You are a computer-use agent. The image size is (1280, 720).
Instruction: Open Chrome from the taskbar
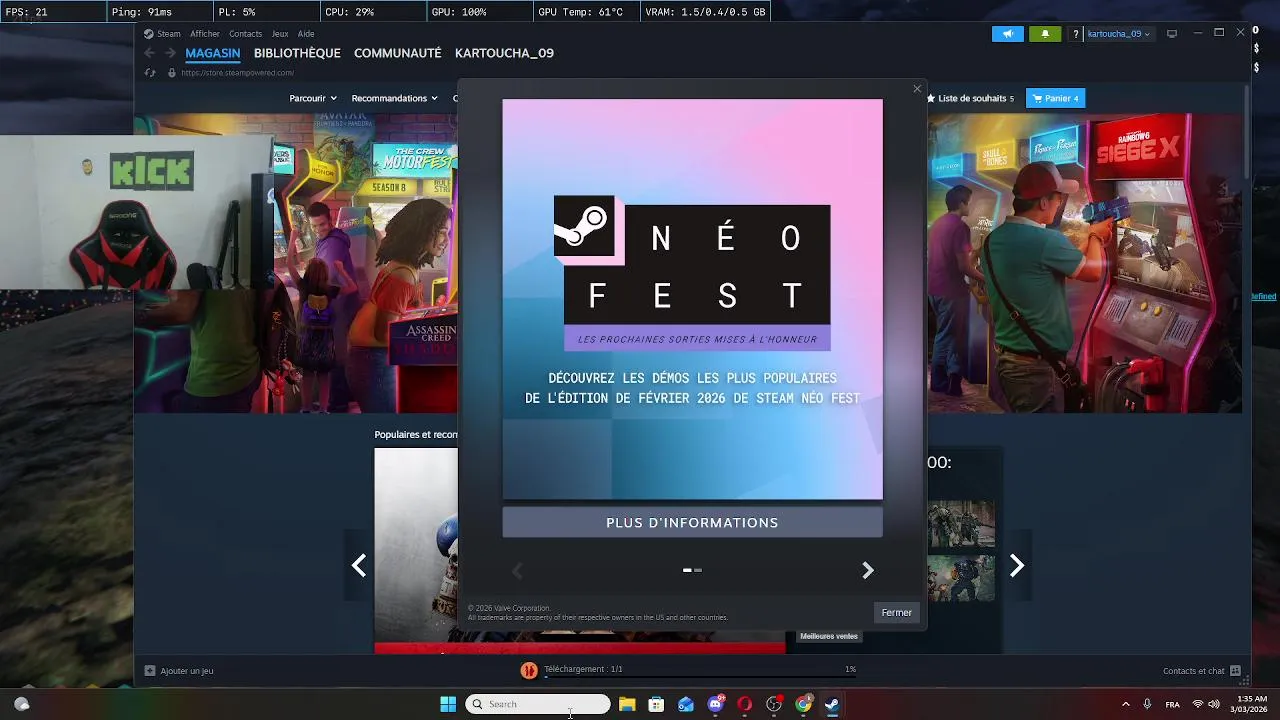pos(803,704)
